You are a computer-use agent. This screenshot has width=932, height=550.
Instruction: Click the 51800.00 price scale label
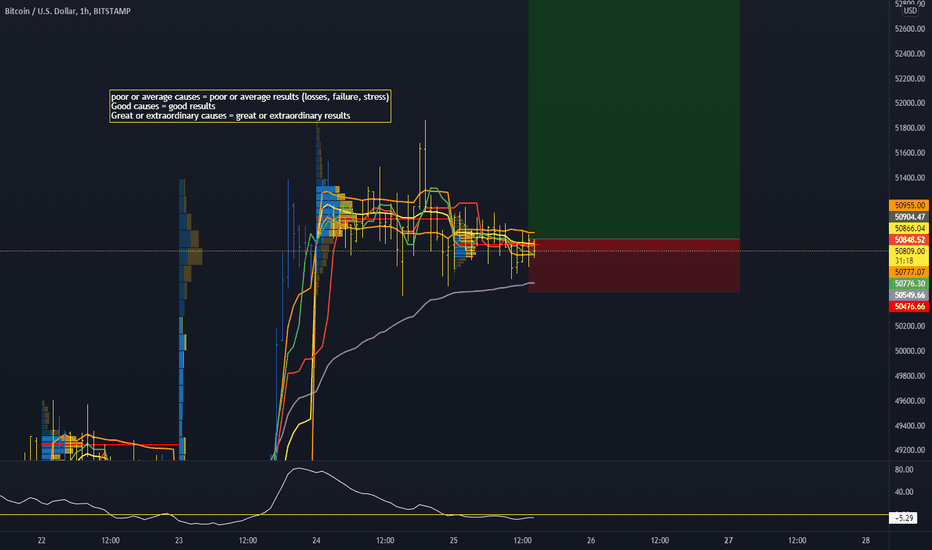click(909, 128)
